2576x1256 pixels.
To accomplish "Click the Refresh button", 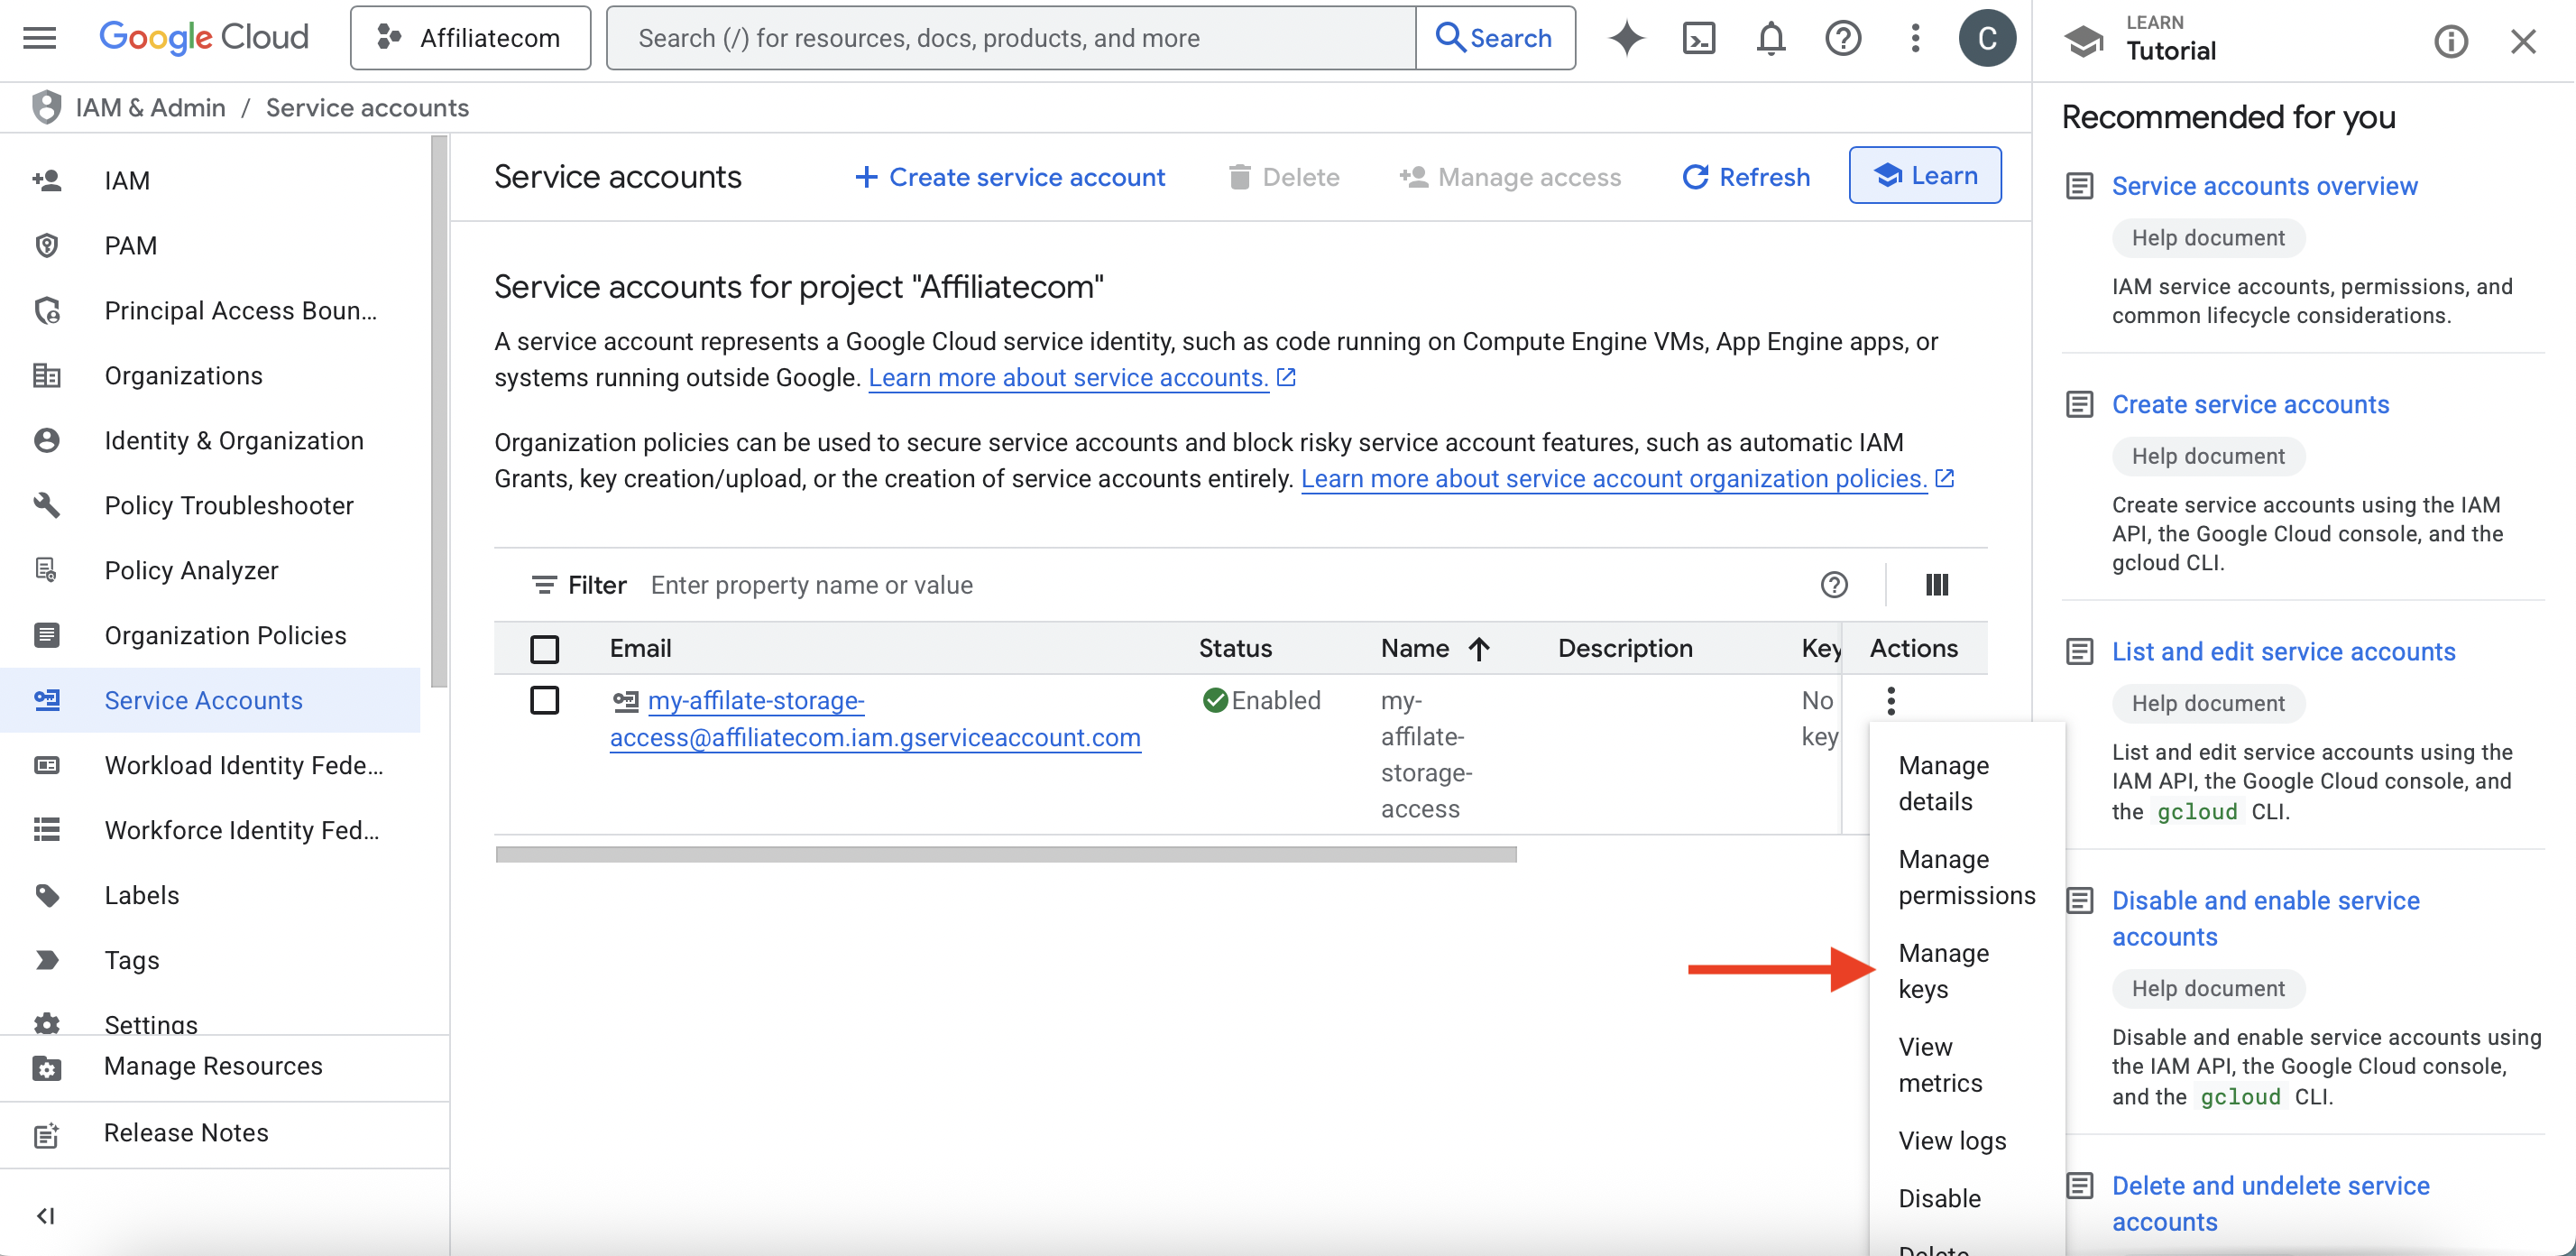I will 1746,177.
